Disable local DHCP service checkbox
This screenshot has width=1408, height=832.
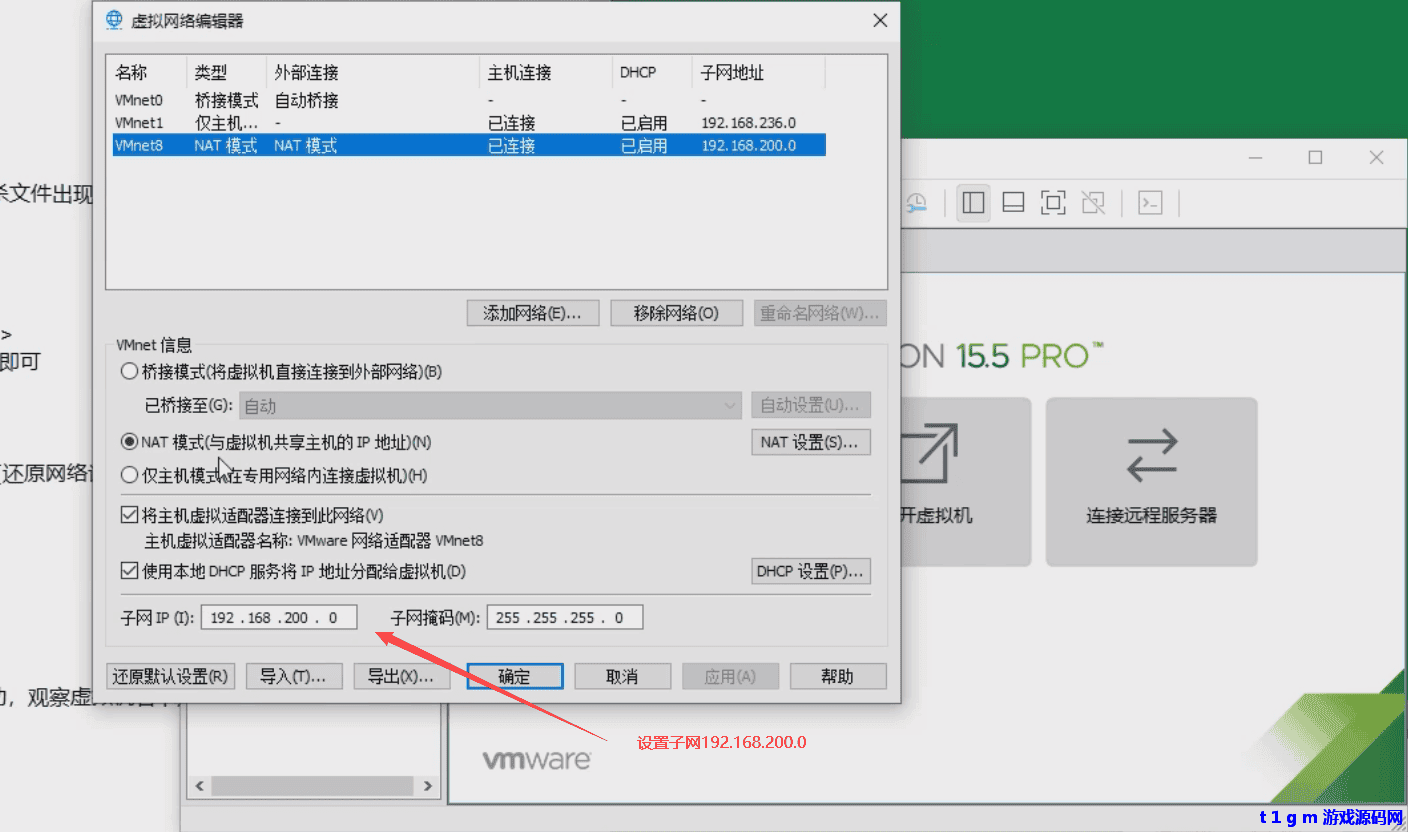click(x=129, y=572)
